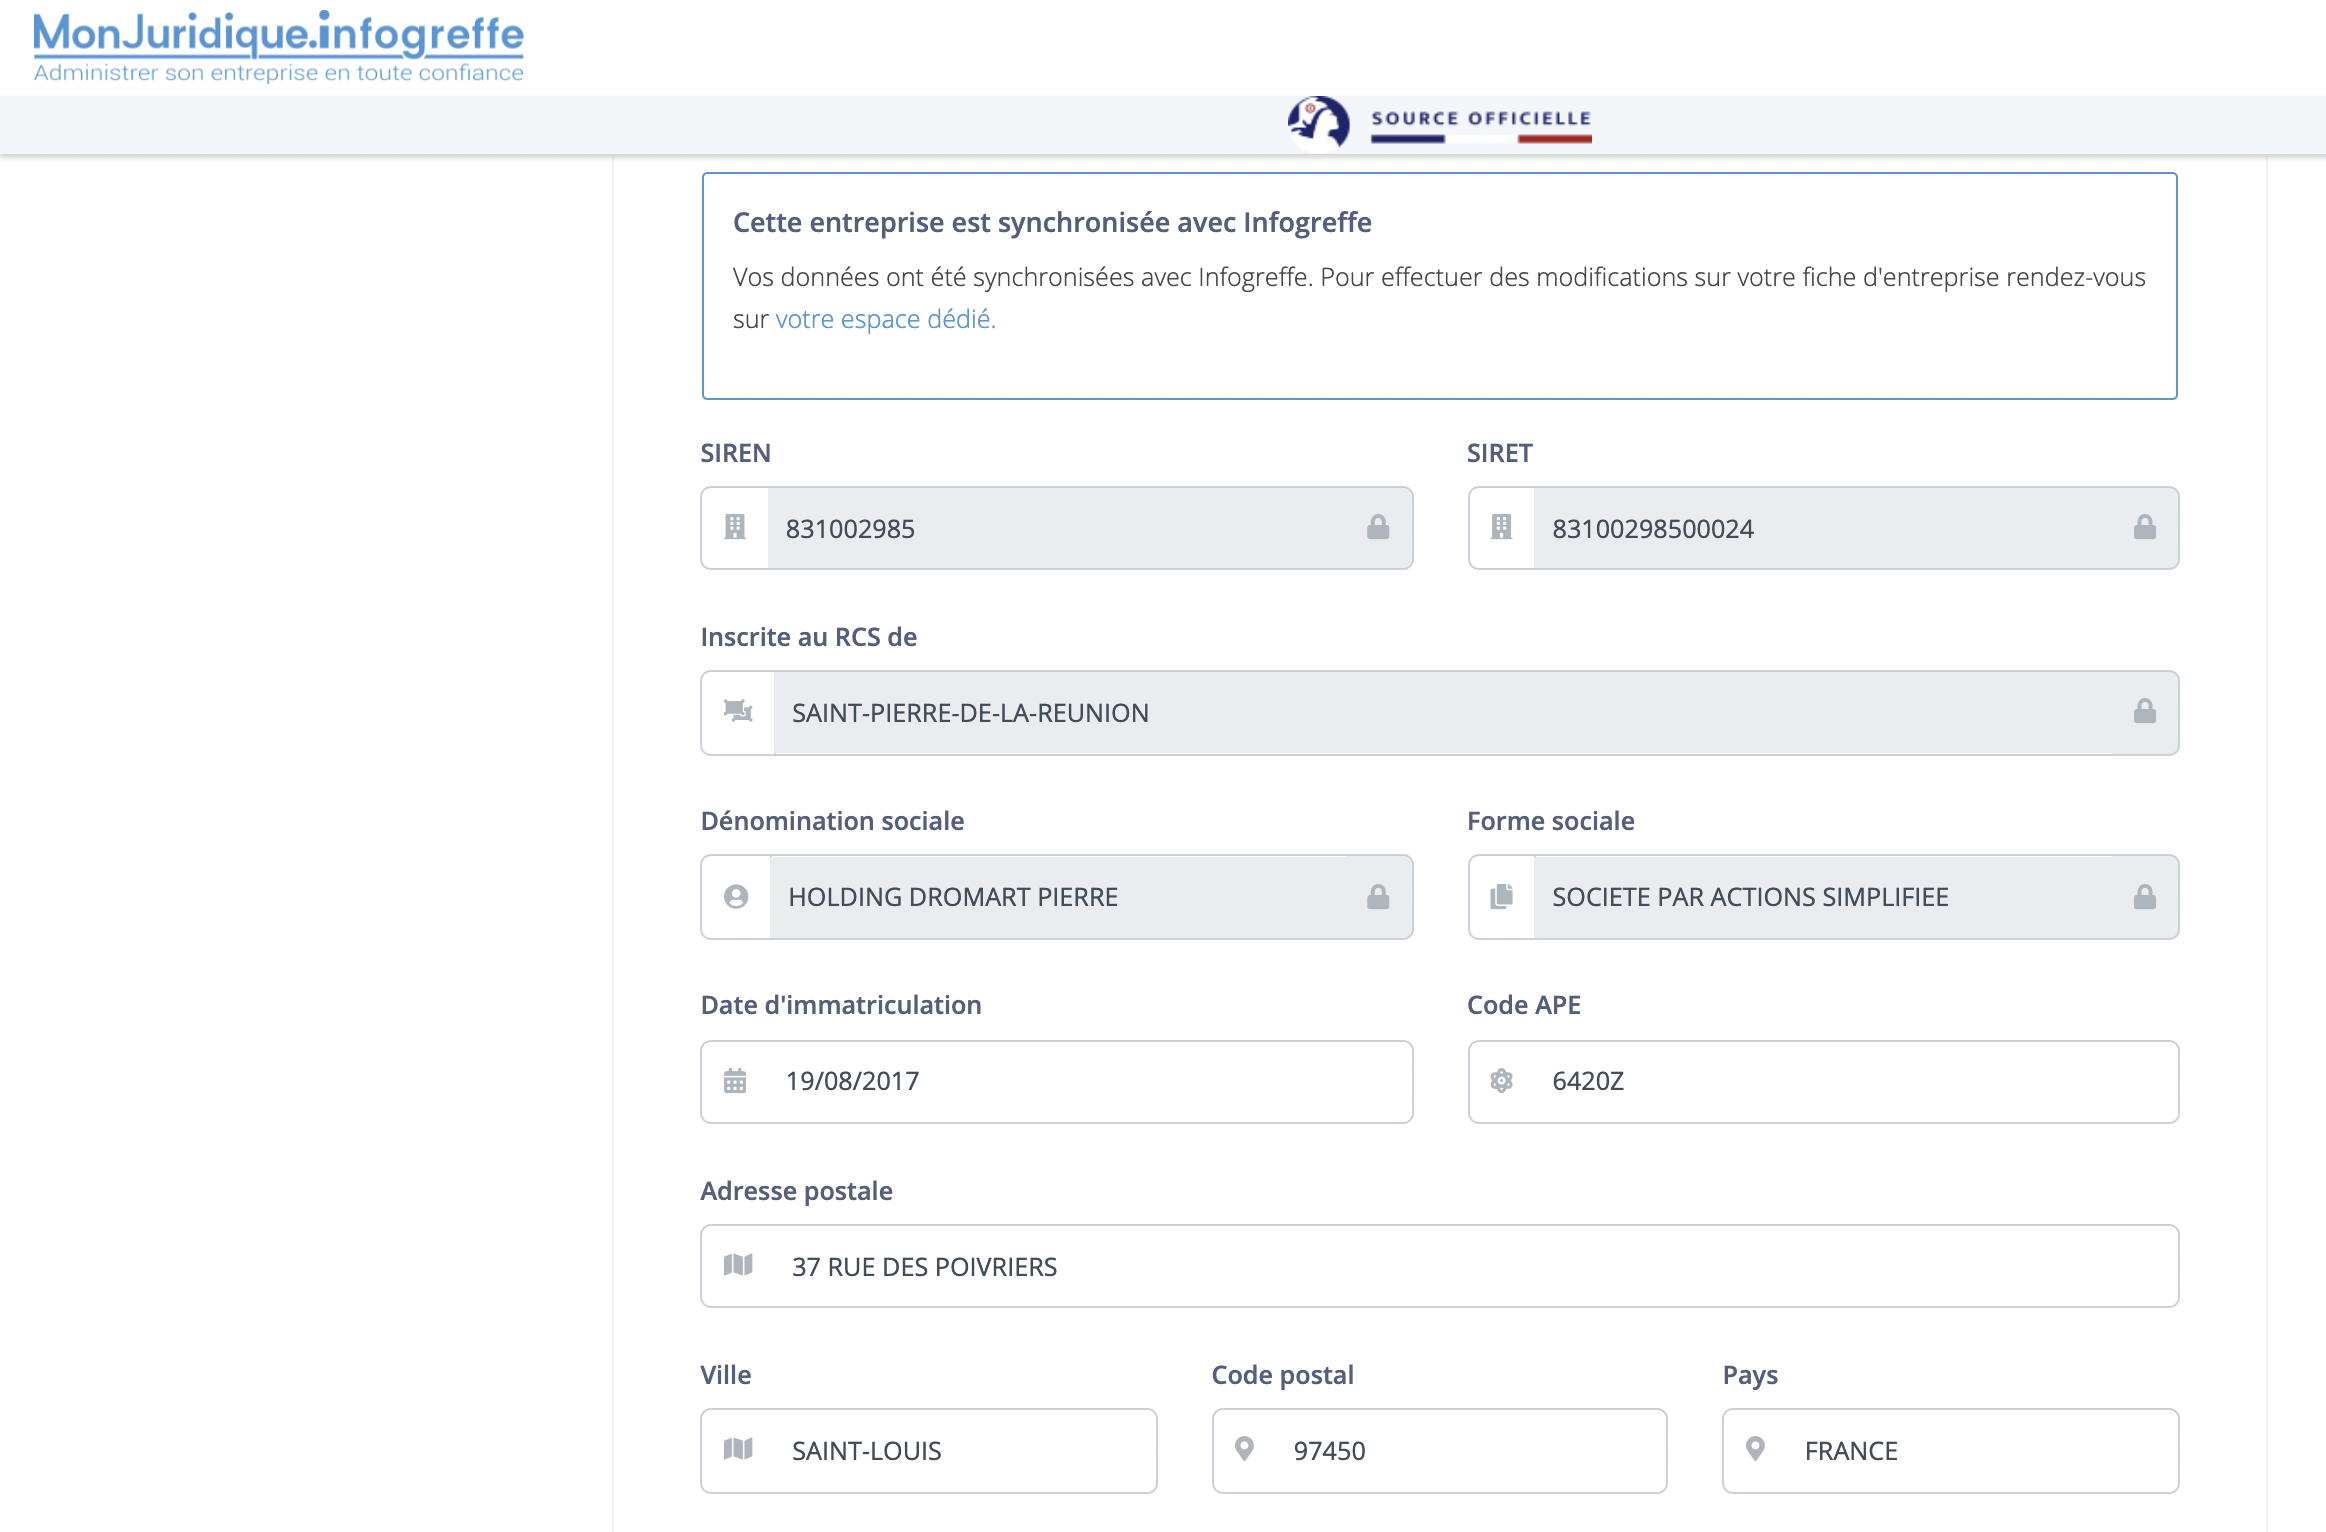
Task: Click the lock icon in Forme sociale field
Action: tap(2144, 896)
